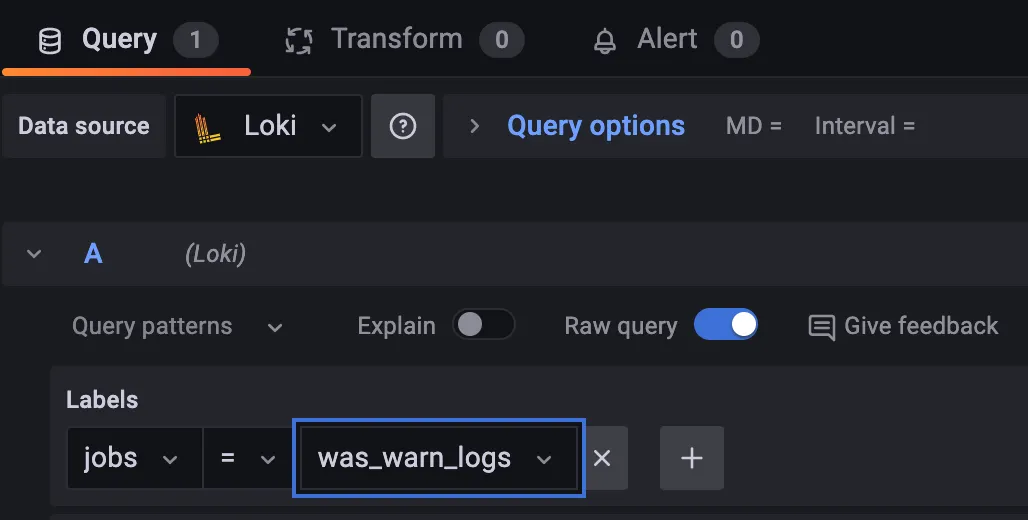This screenshot has height=520, width=1028.
Task: Click the Transform tab icon
Action: [x=298, y=40]
